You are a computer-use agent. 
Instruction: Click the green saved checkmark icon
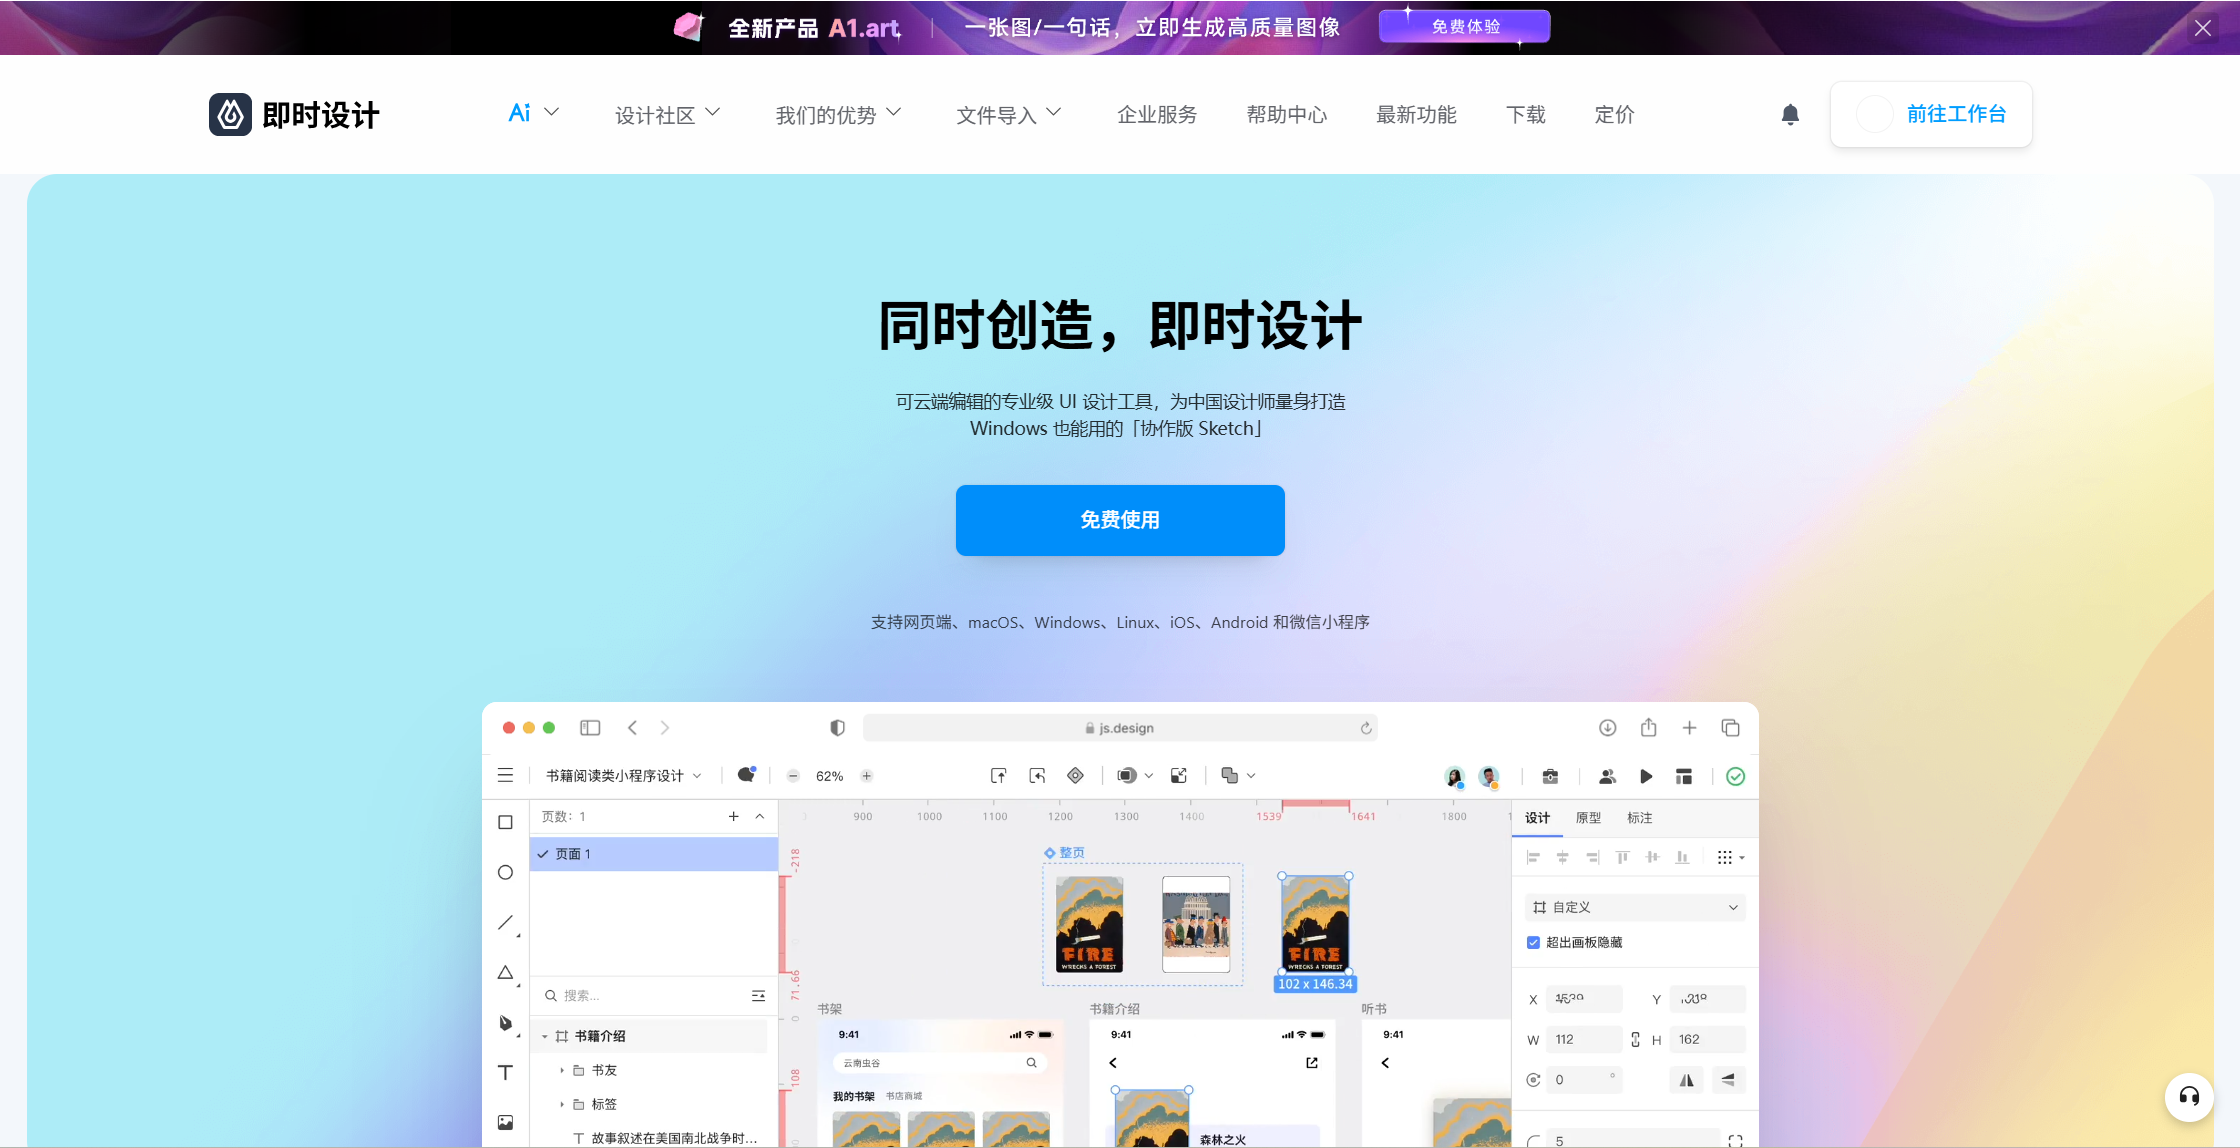pos(1736,777)
